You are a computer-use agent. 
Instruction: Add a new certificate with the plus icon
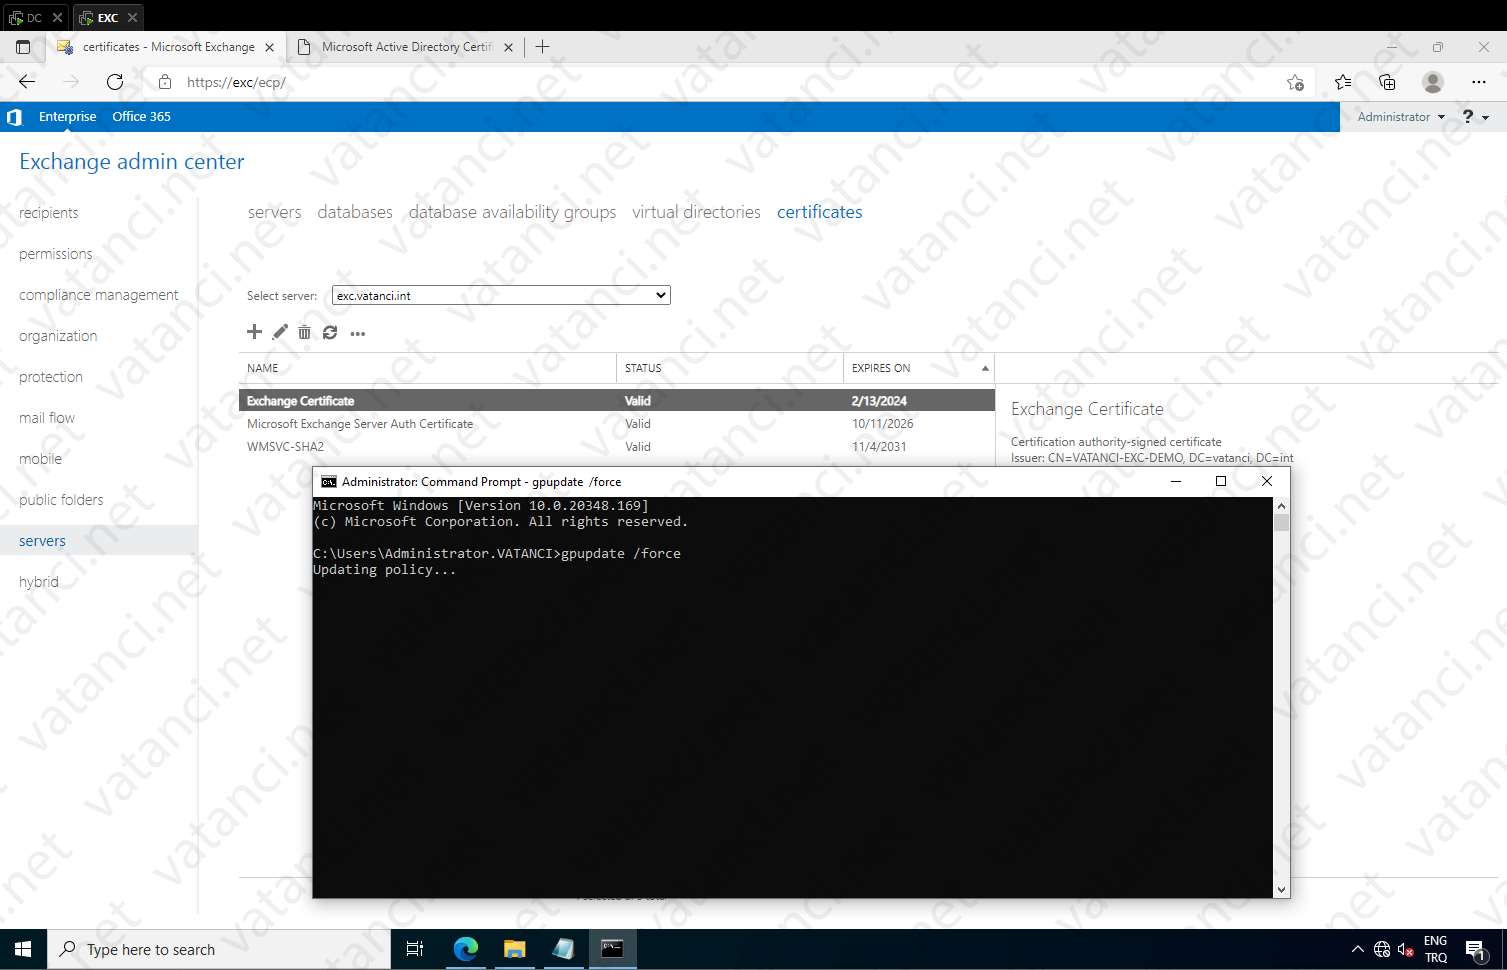[254, 332]
